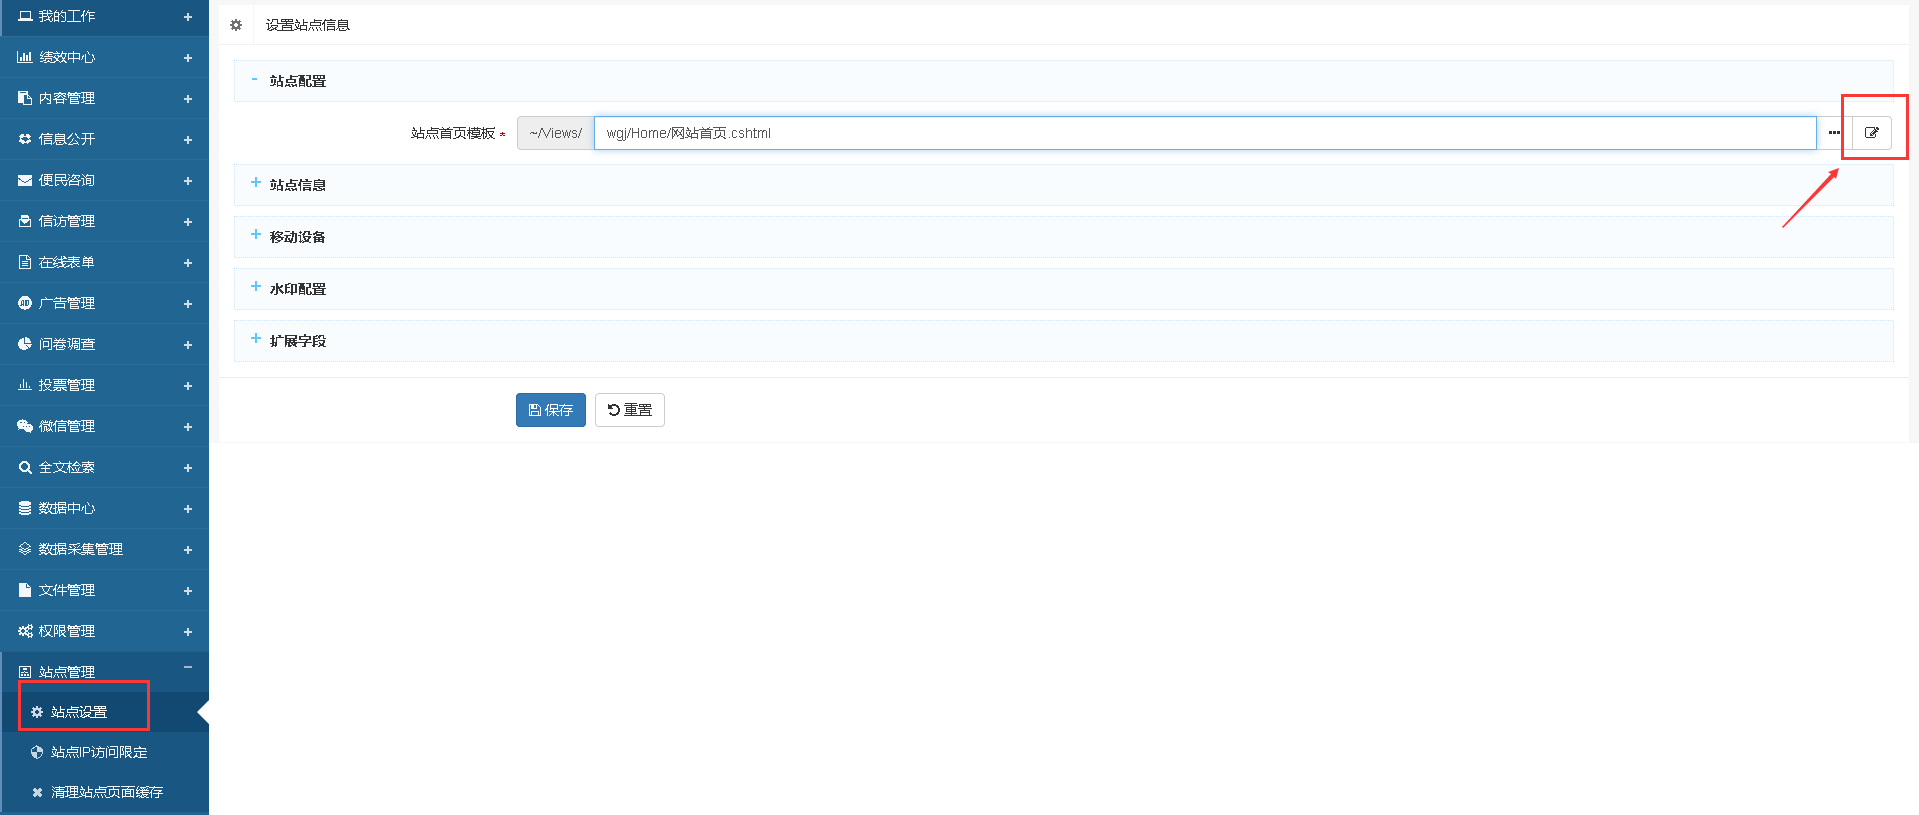
Task: Expand the 水印配置 section
Action: pos(297,289)
